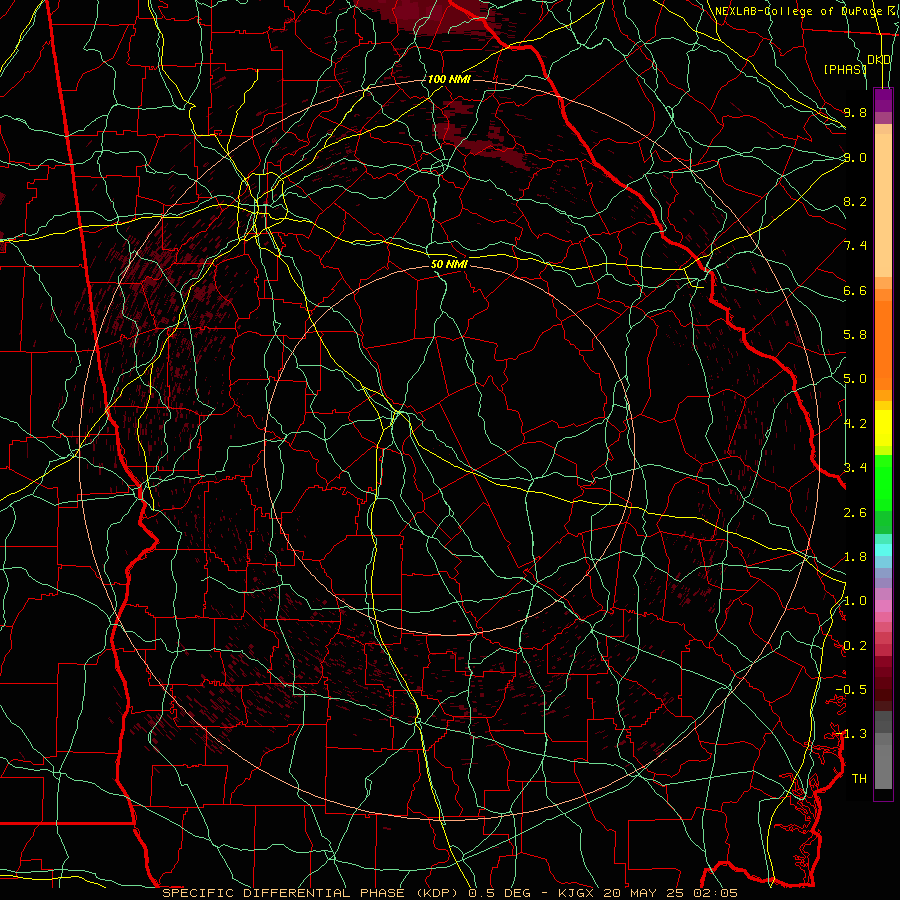Click the peach band of the color bar

pyautogui.click(x=883, y=205)
